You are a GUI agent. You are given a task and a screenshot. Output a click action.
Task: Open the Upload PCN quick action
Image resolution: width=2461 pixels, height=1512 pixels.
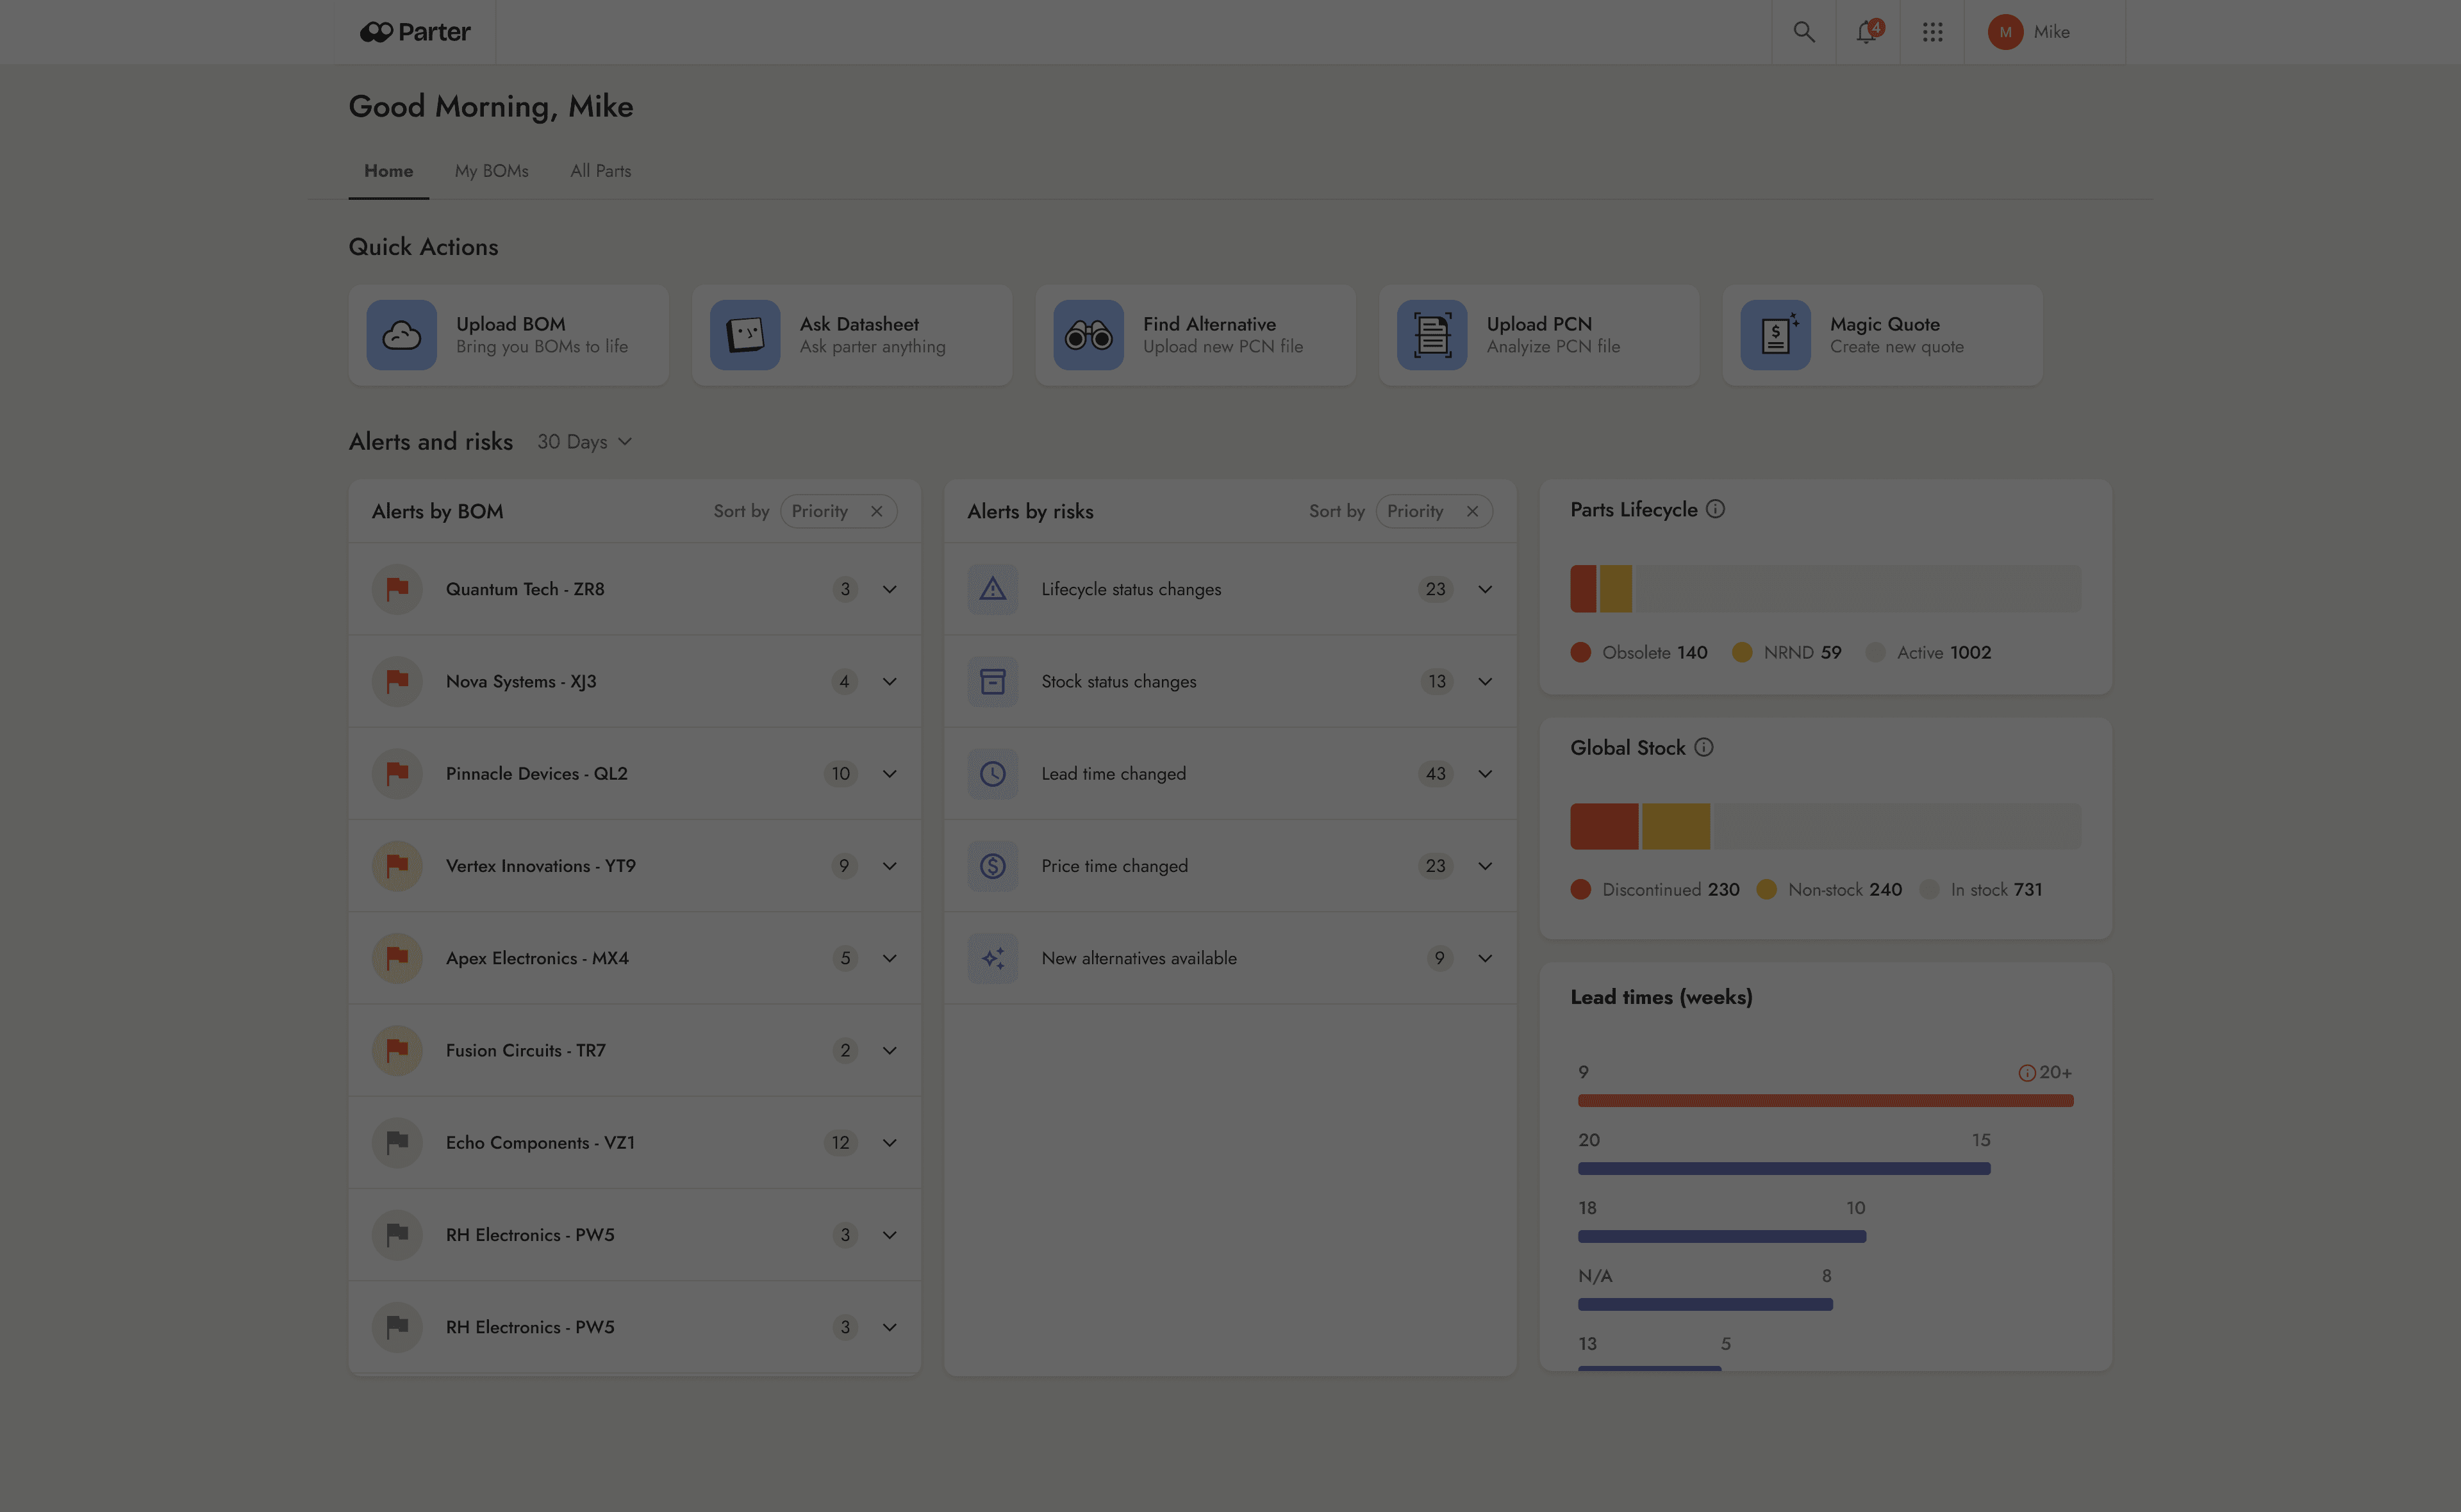[1538, 335]
